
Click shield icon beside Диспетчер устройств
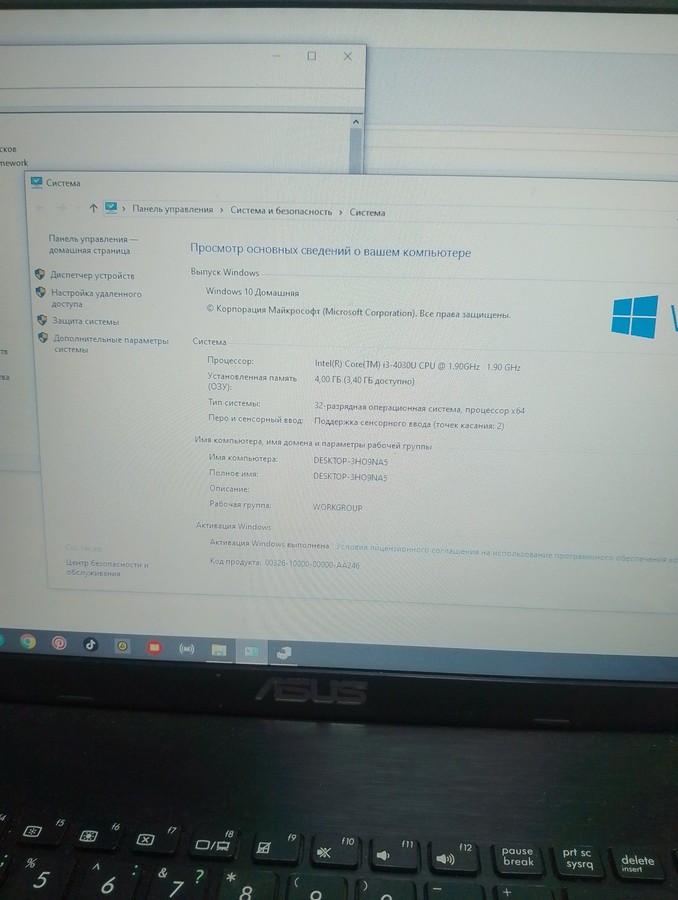pos(40,274)
